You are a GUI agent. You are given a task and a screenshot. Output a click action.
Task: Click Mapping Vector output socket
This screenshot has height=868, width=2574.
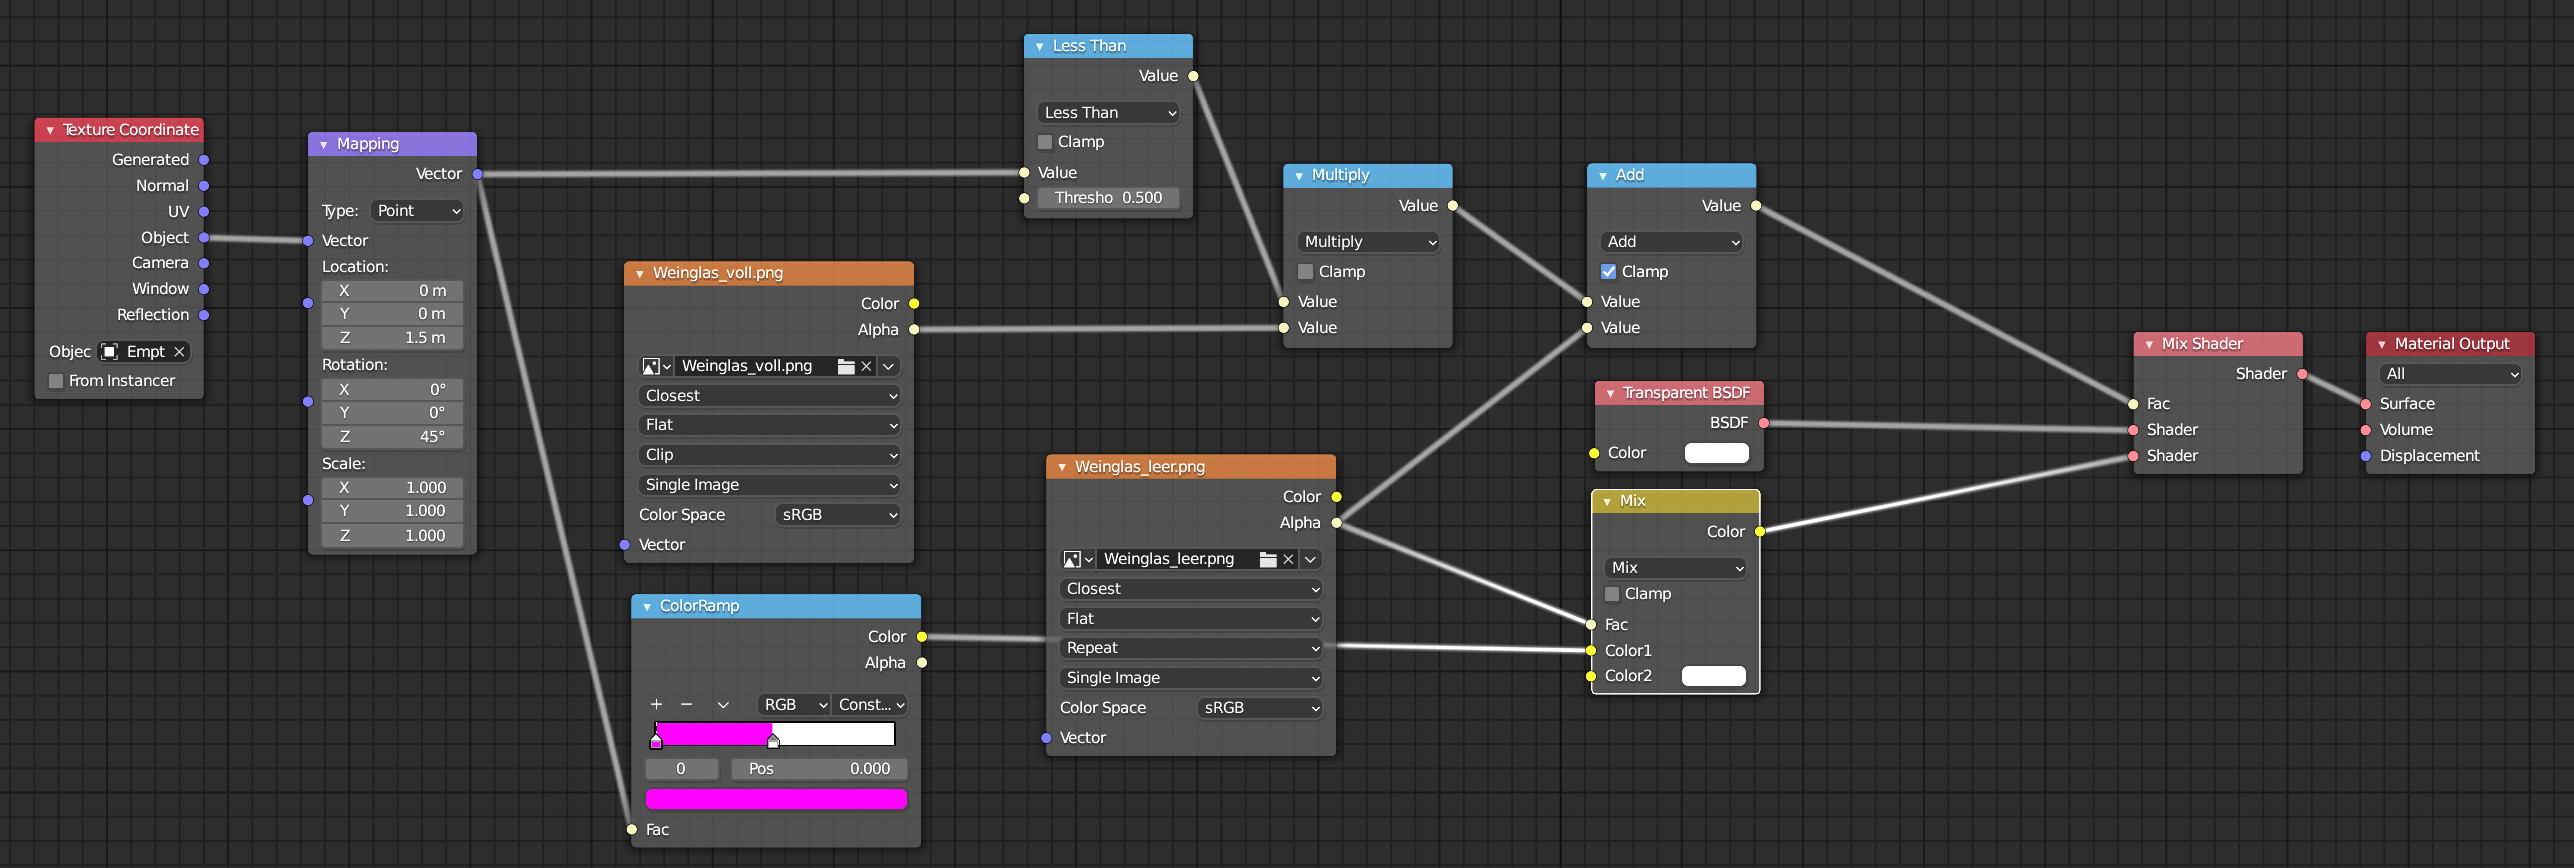pyautogui.click(x=478, y=174)
